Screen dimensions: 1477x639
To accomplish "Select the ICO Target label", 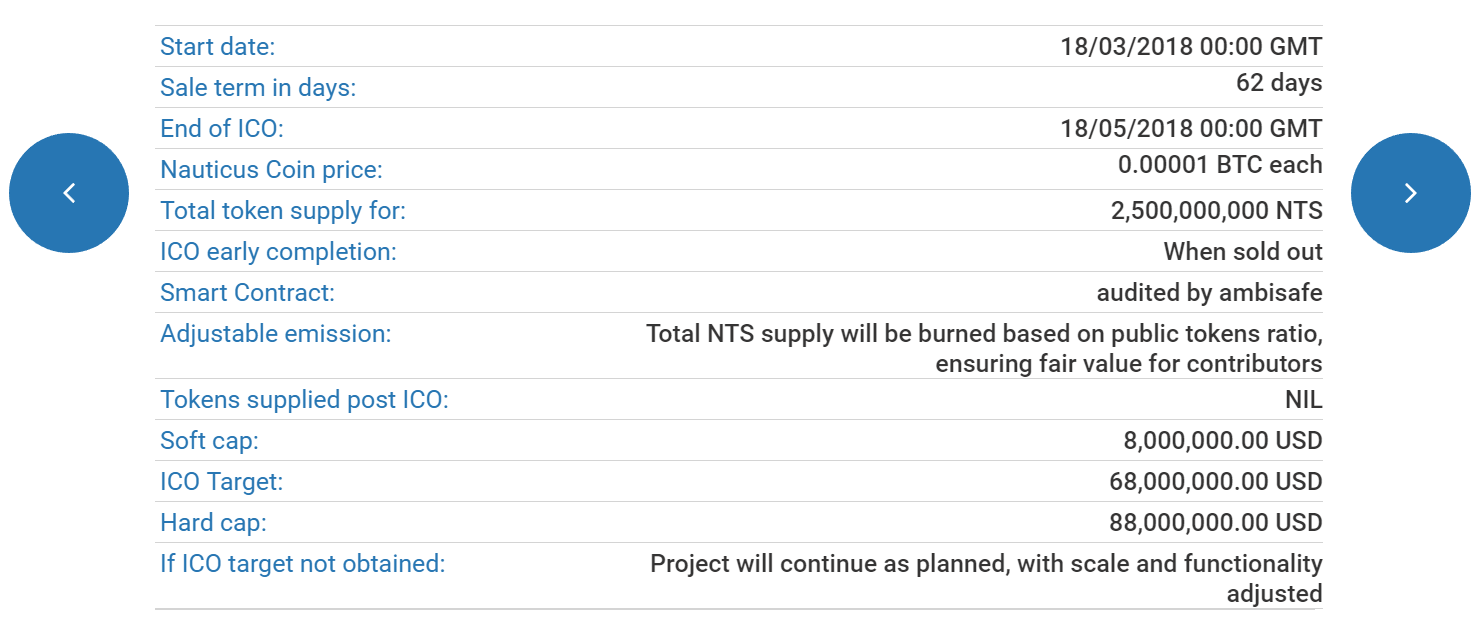I will point(221,482).
